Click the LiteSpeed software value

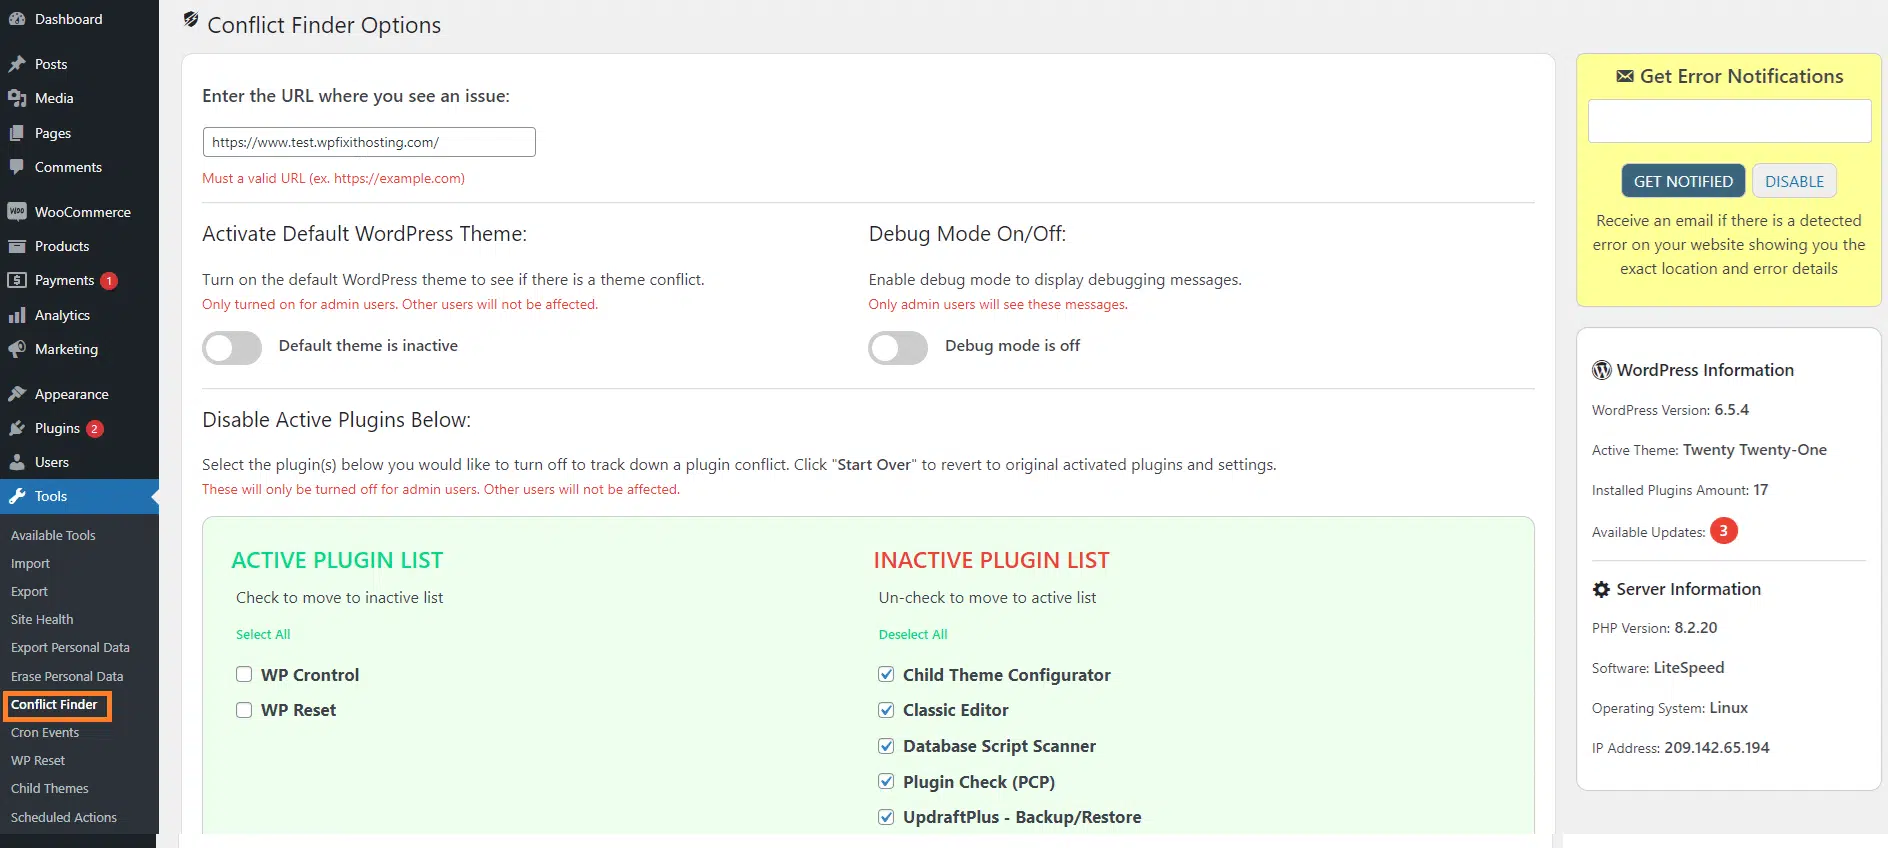1689,668
